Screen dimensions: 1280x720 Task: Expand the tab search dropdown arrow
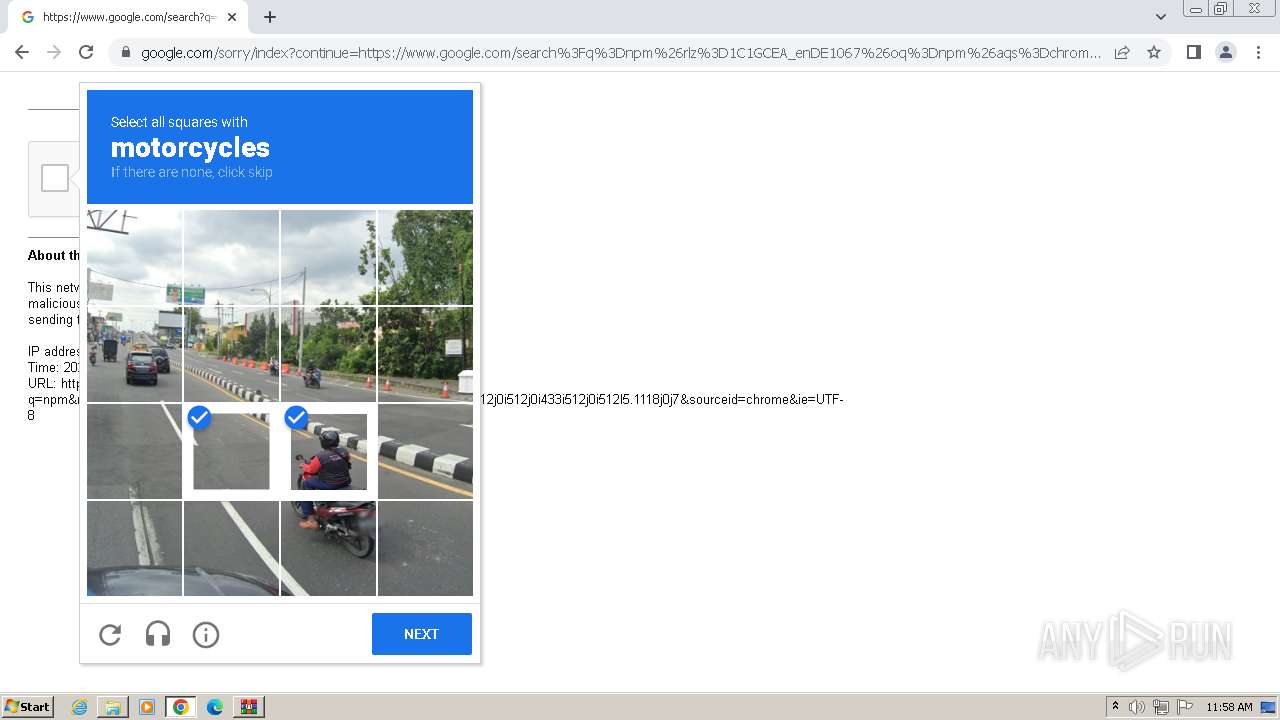[1161, 17]
